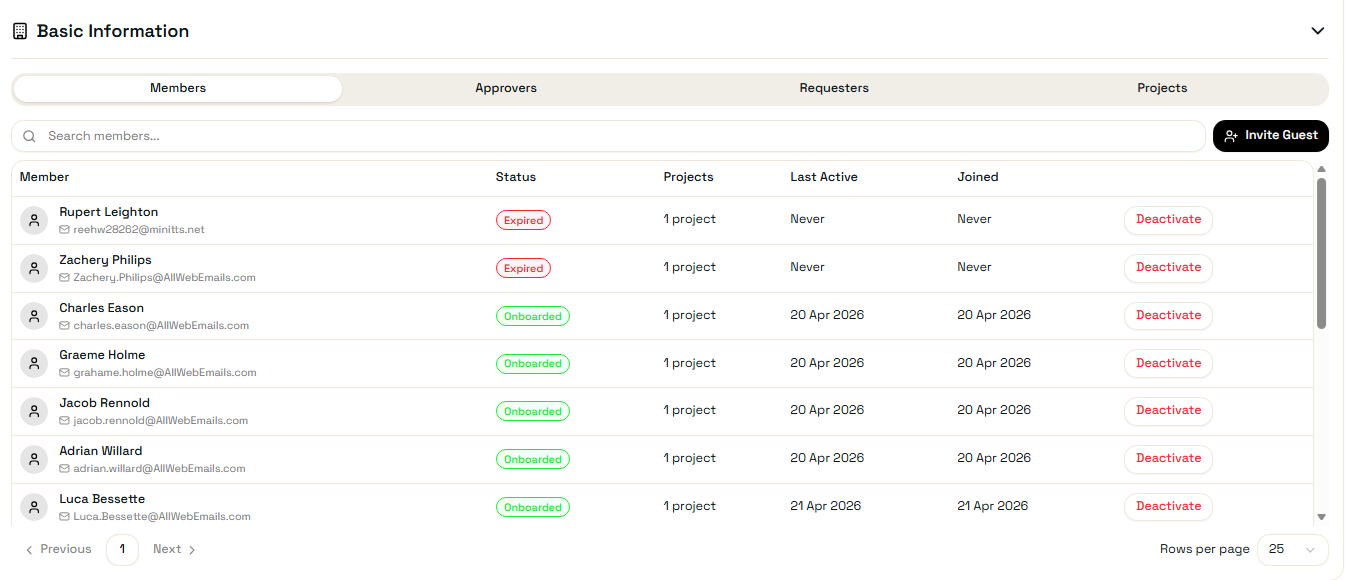Click Graeme Holme's avatar icon
This screenshot has height=580, width=1349.
point(34,363)
